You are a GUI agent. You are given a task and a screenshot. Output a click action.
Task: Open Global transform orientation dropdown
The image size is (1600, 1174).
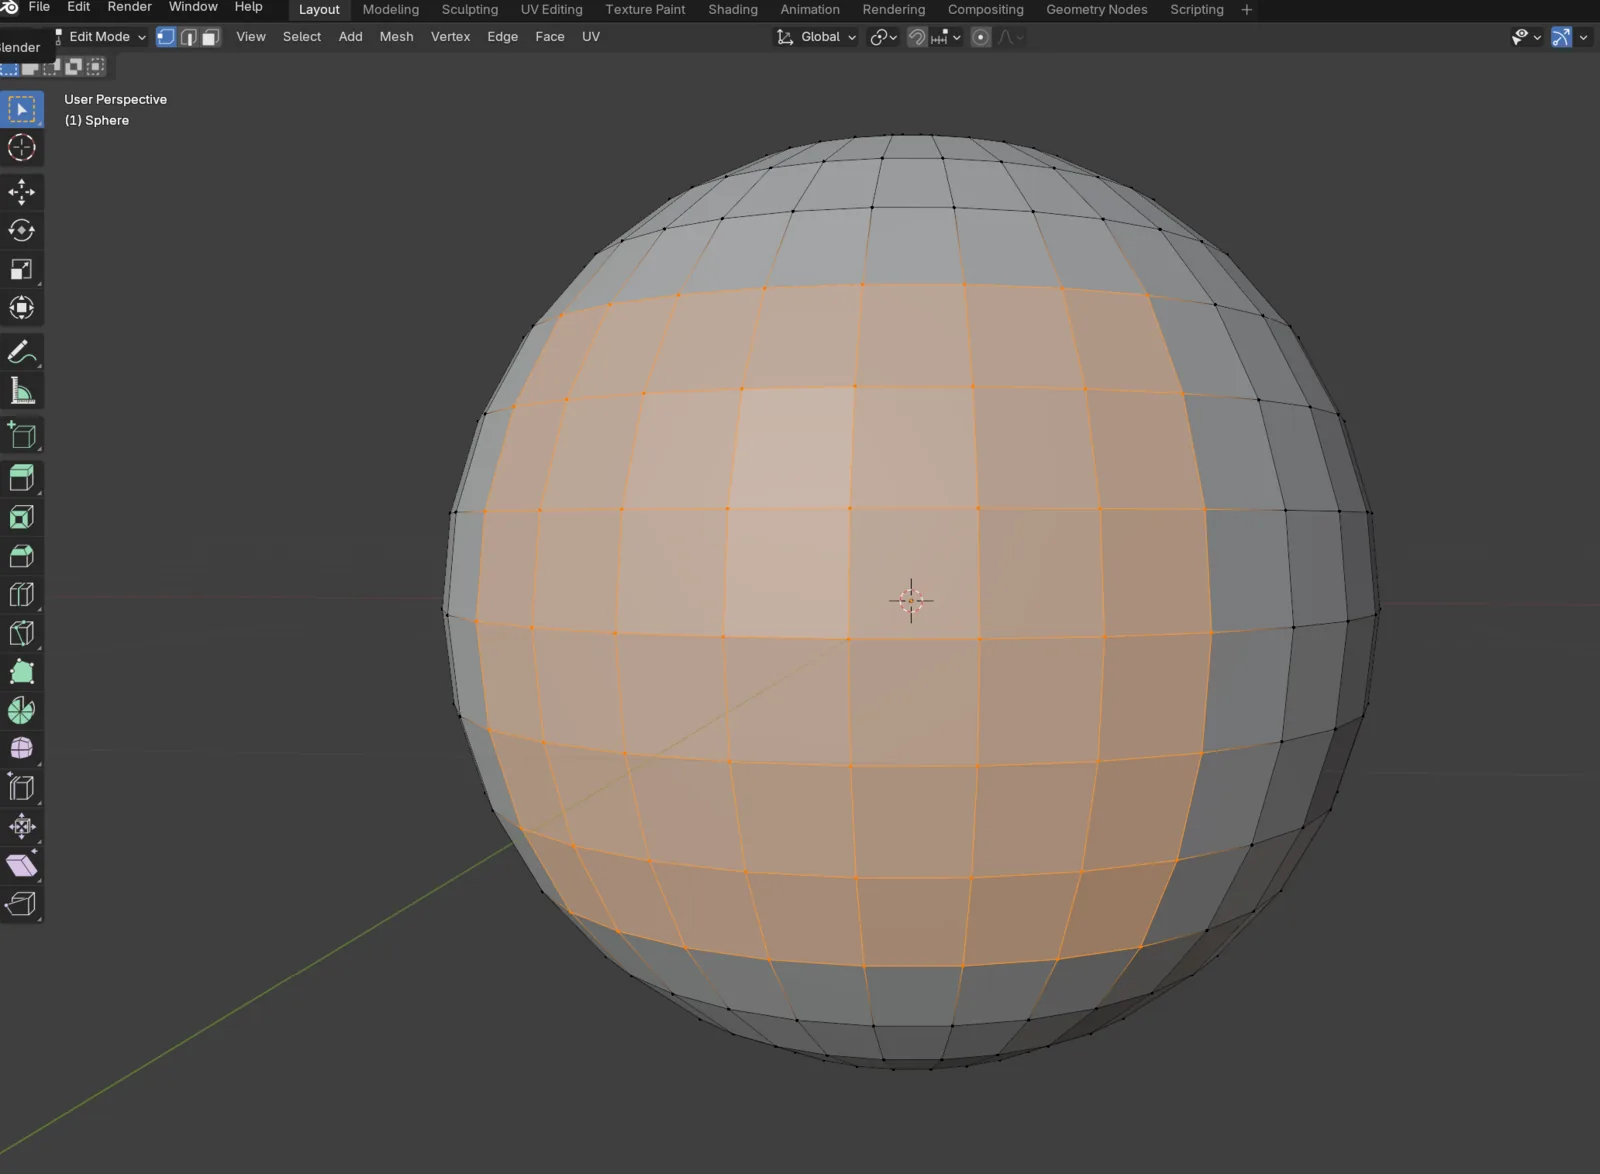(x=816, y=37)
